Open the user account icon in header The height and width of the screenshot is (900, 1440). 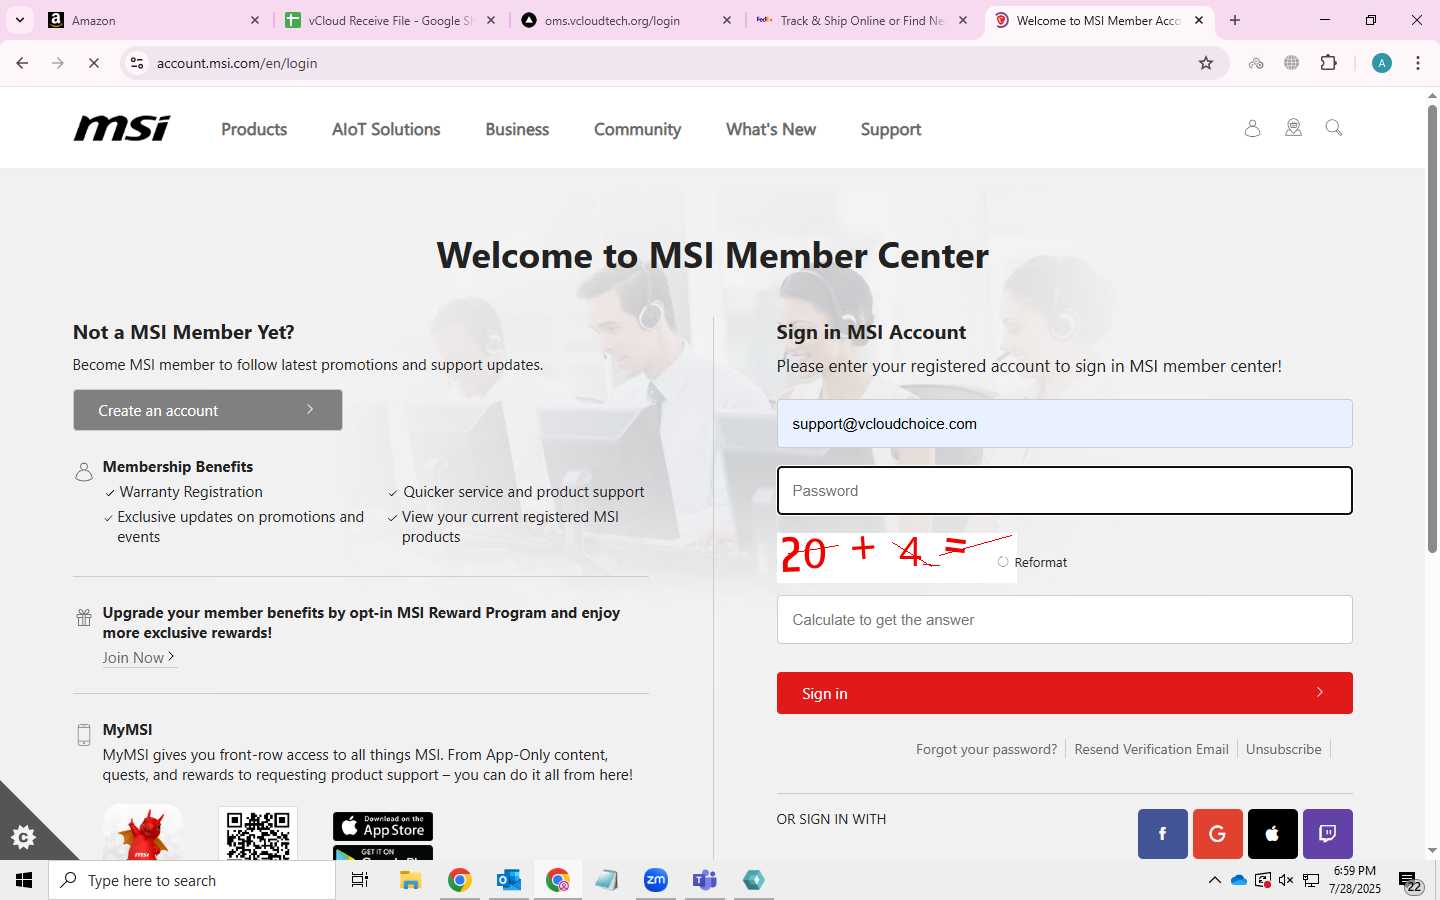[x=1252, y=128]
